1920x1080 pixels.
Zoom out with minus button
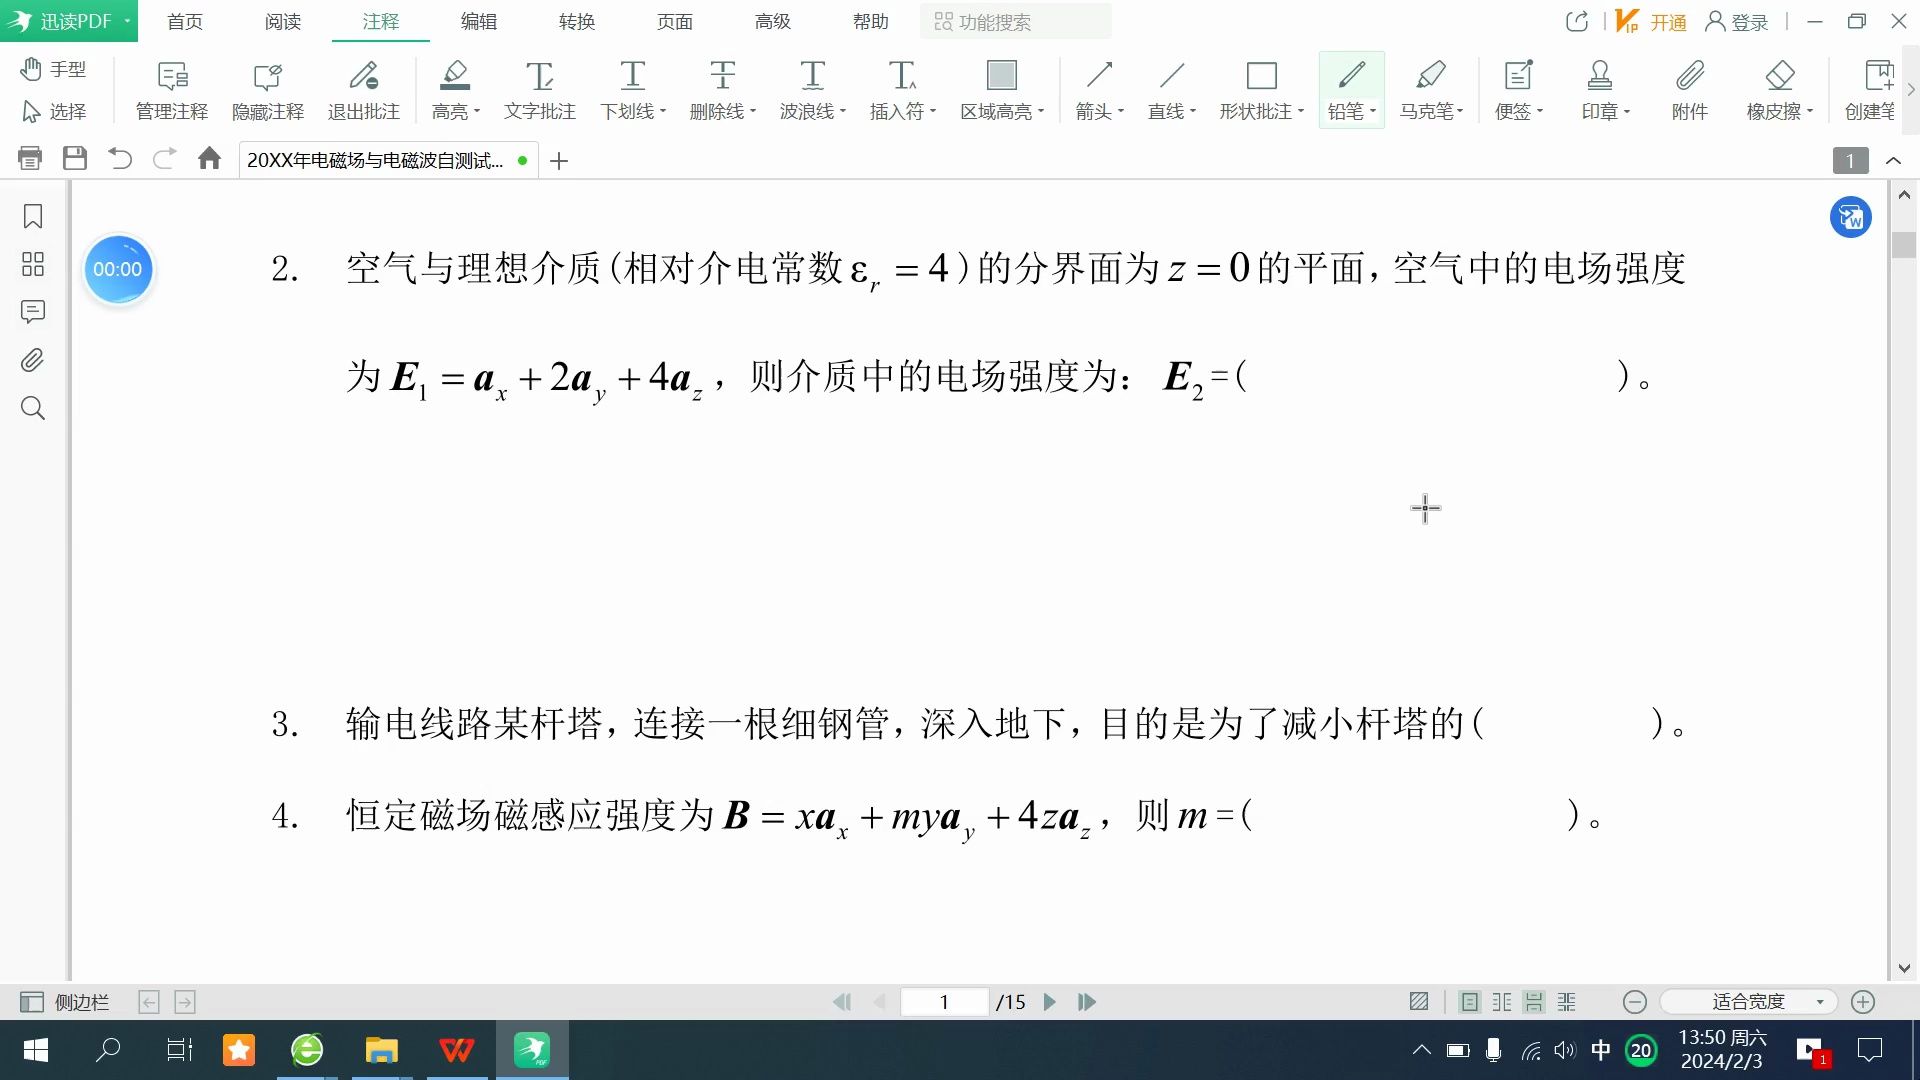pos(1635,1002)
